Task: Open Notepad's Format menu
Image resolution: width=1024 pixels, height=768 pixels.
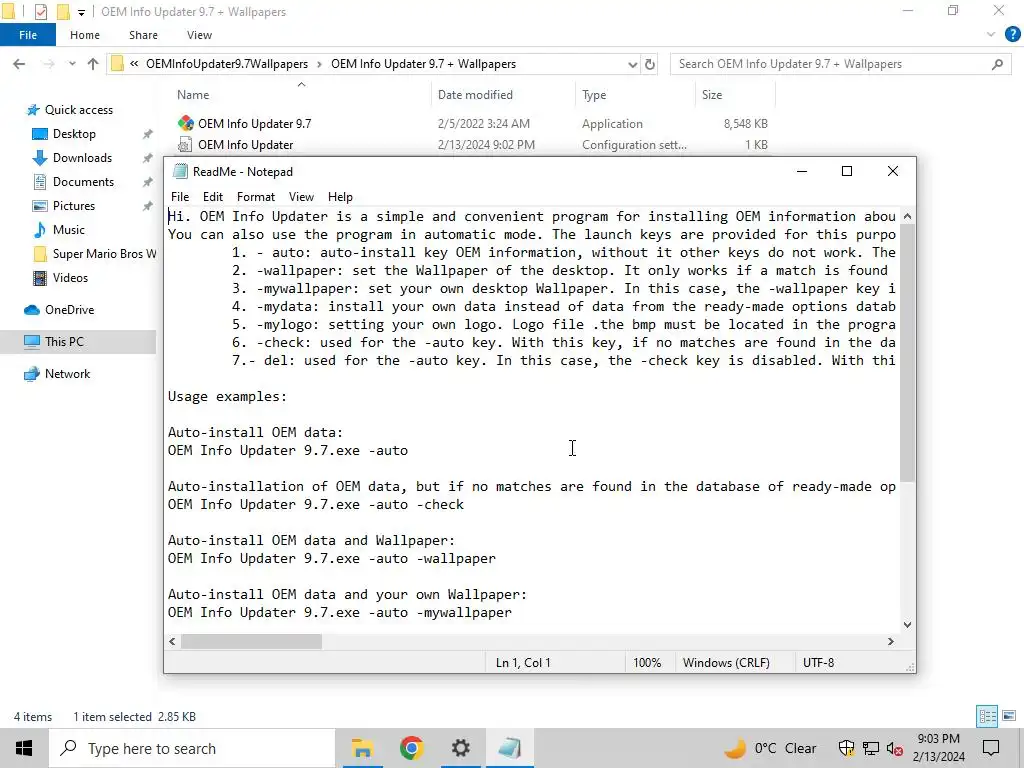Action: pos(256,197)
